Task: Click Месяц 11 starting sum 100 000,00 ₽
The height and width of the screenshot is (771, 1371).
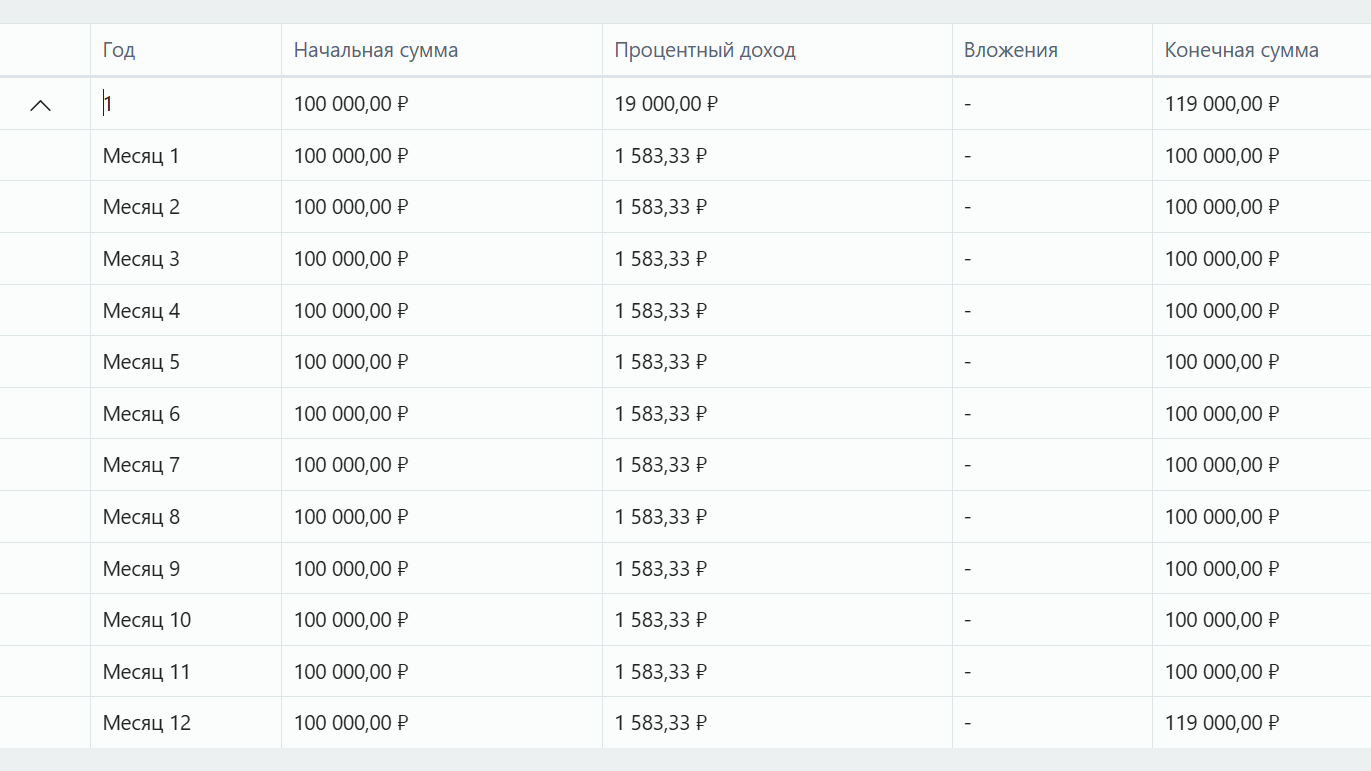Action: click(351, 672)
